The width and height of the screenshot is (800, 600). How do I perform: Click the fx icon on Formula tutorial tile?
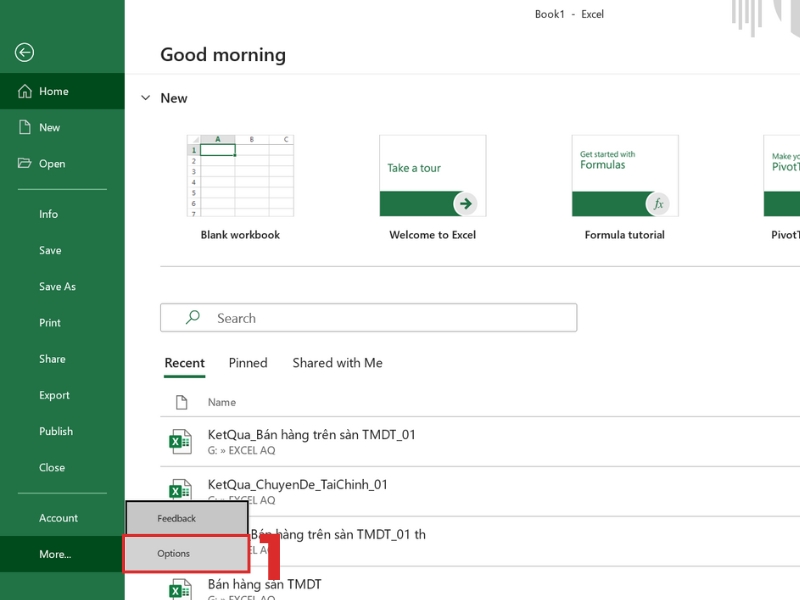click(657, 203)
